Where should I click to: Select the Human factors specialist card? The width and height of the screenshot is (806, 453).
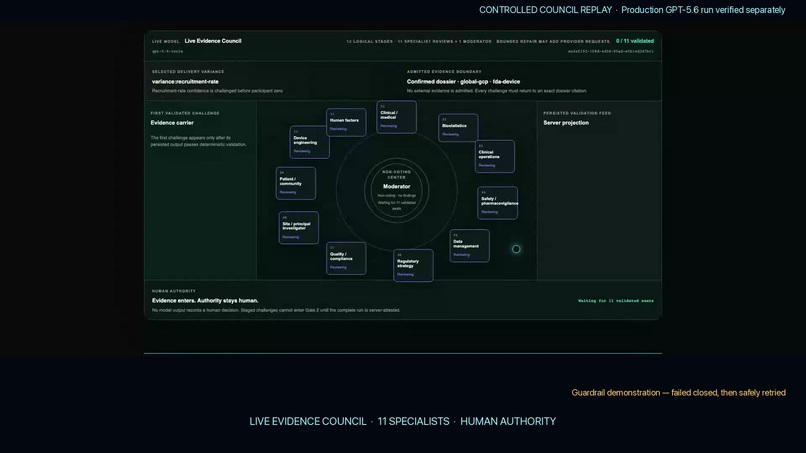click(x=346, y=122)
